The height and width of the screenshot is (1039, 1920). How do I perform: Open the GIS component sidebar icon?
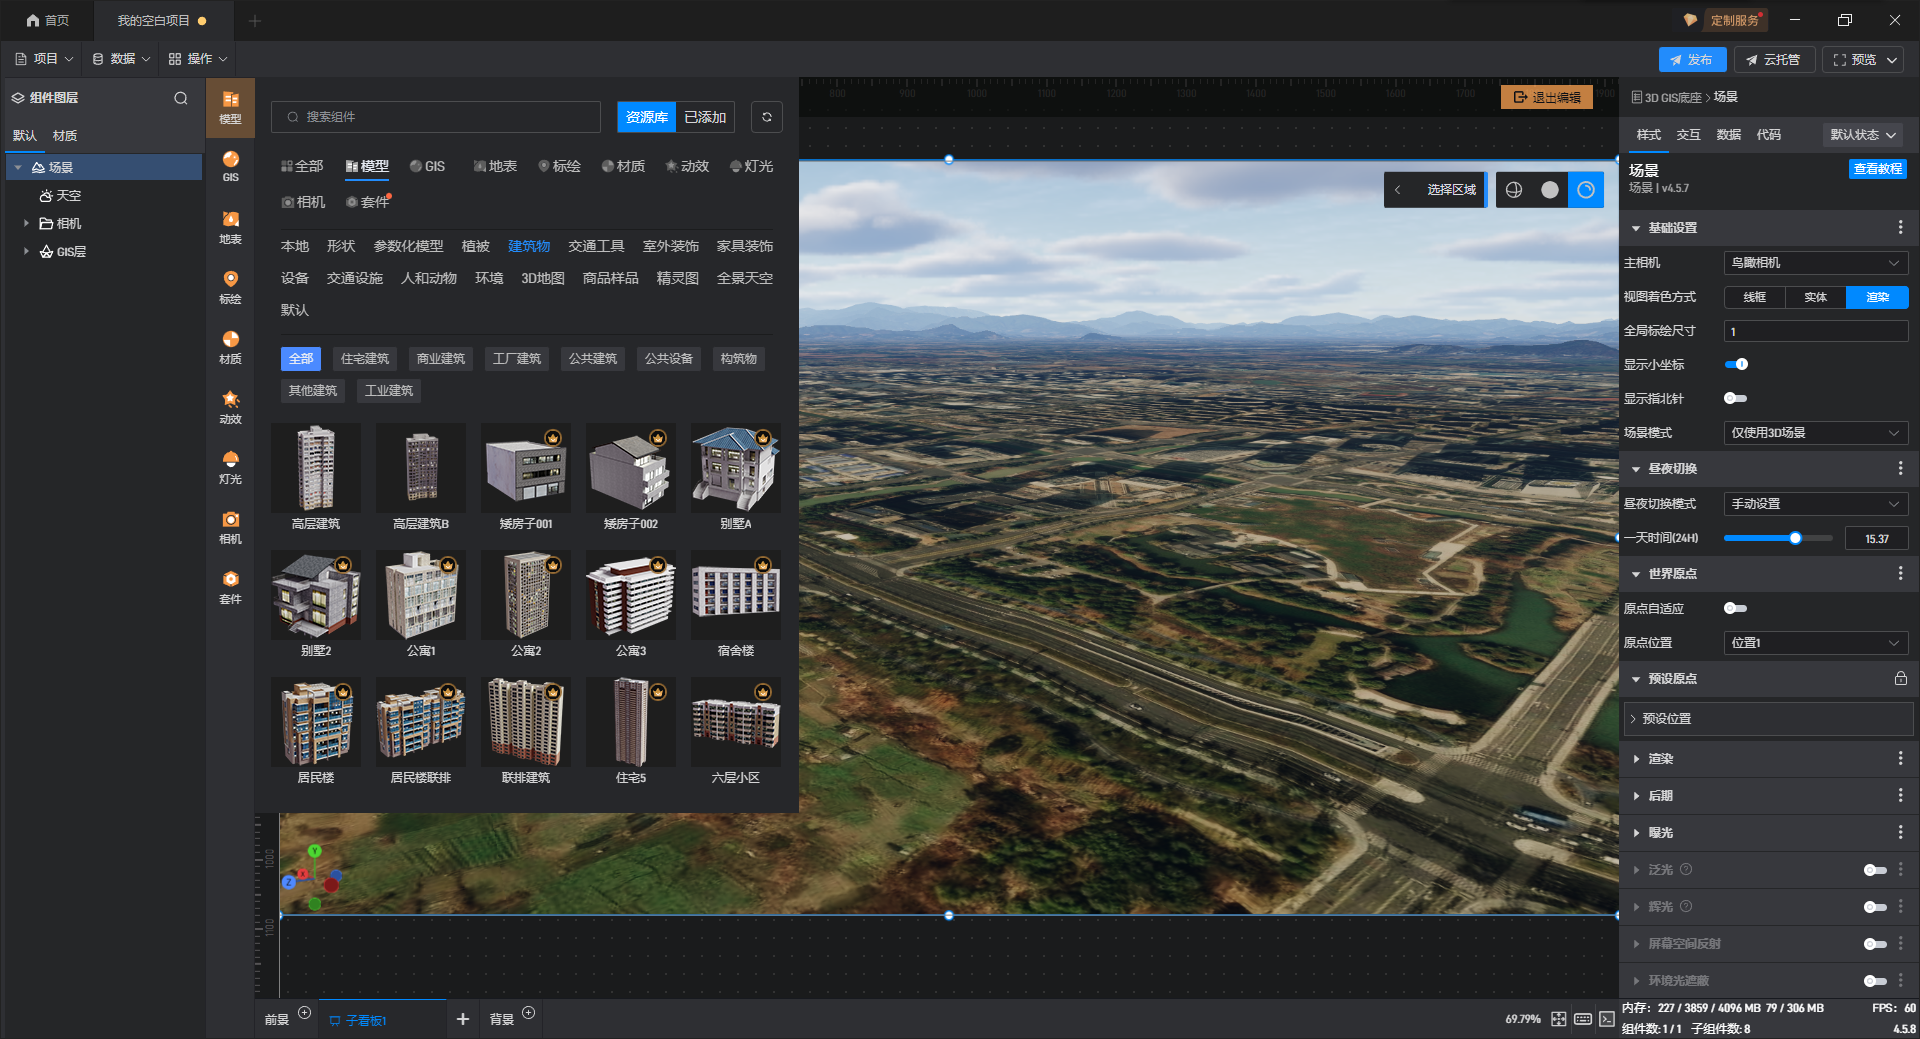(x=230, y=166)
